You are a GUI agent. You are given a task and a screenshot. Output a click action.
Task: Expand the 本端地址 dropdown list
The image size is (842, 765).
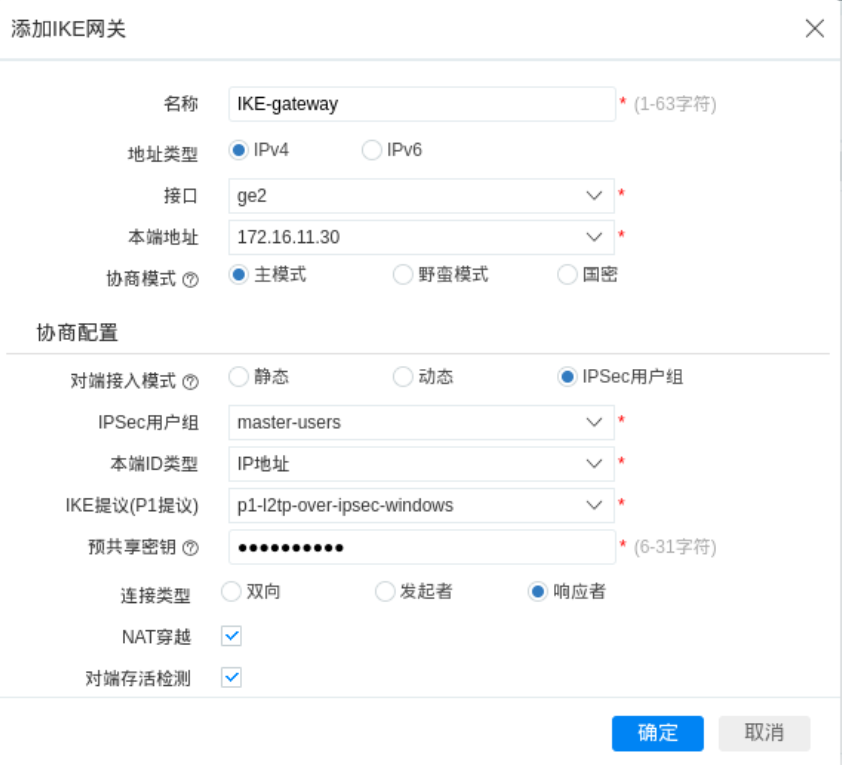[x=421, y=237]
